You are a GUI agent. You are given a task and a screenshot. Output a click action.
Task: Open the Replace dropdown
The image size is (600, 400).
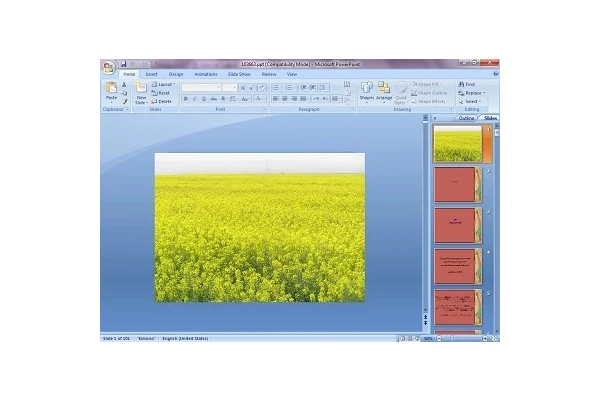click(x=471, y=93)
